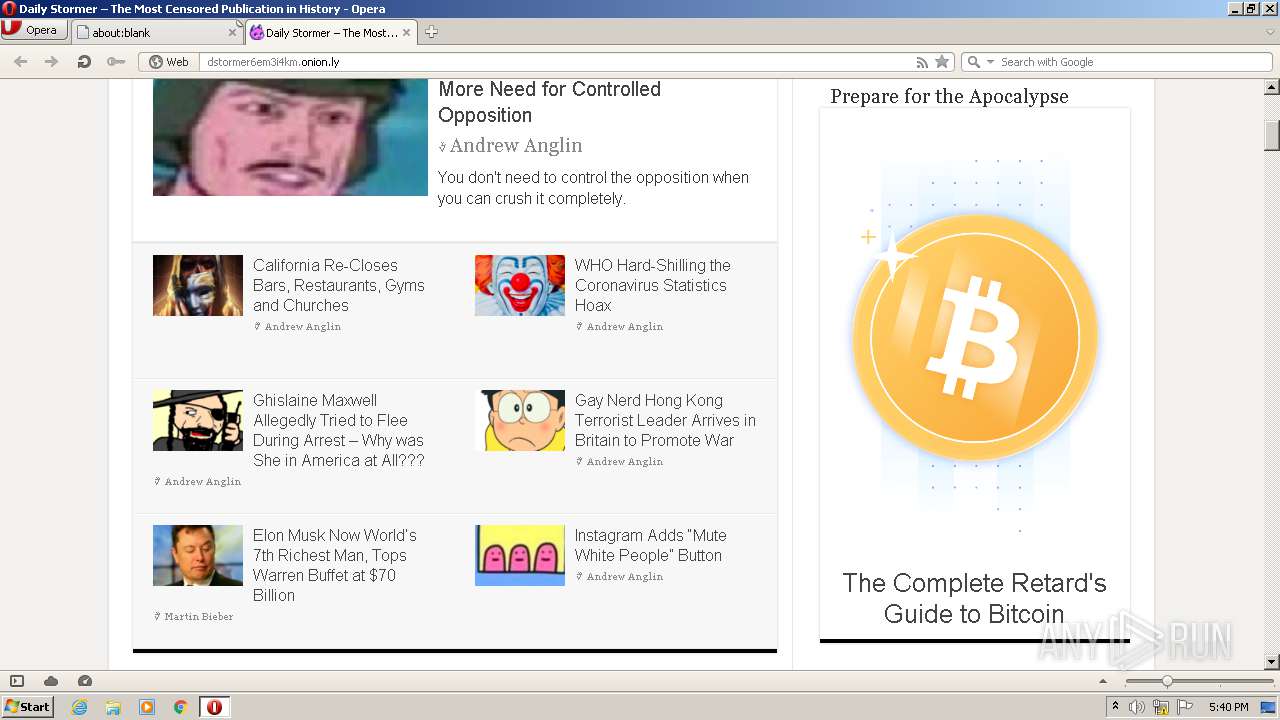Focus the address bar URL field
1280x720 pixels.
(555, 62)
